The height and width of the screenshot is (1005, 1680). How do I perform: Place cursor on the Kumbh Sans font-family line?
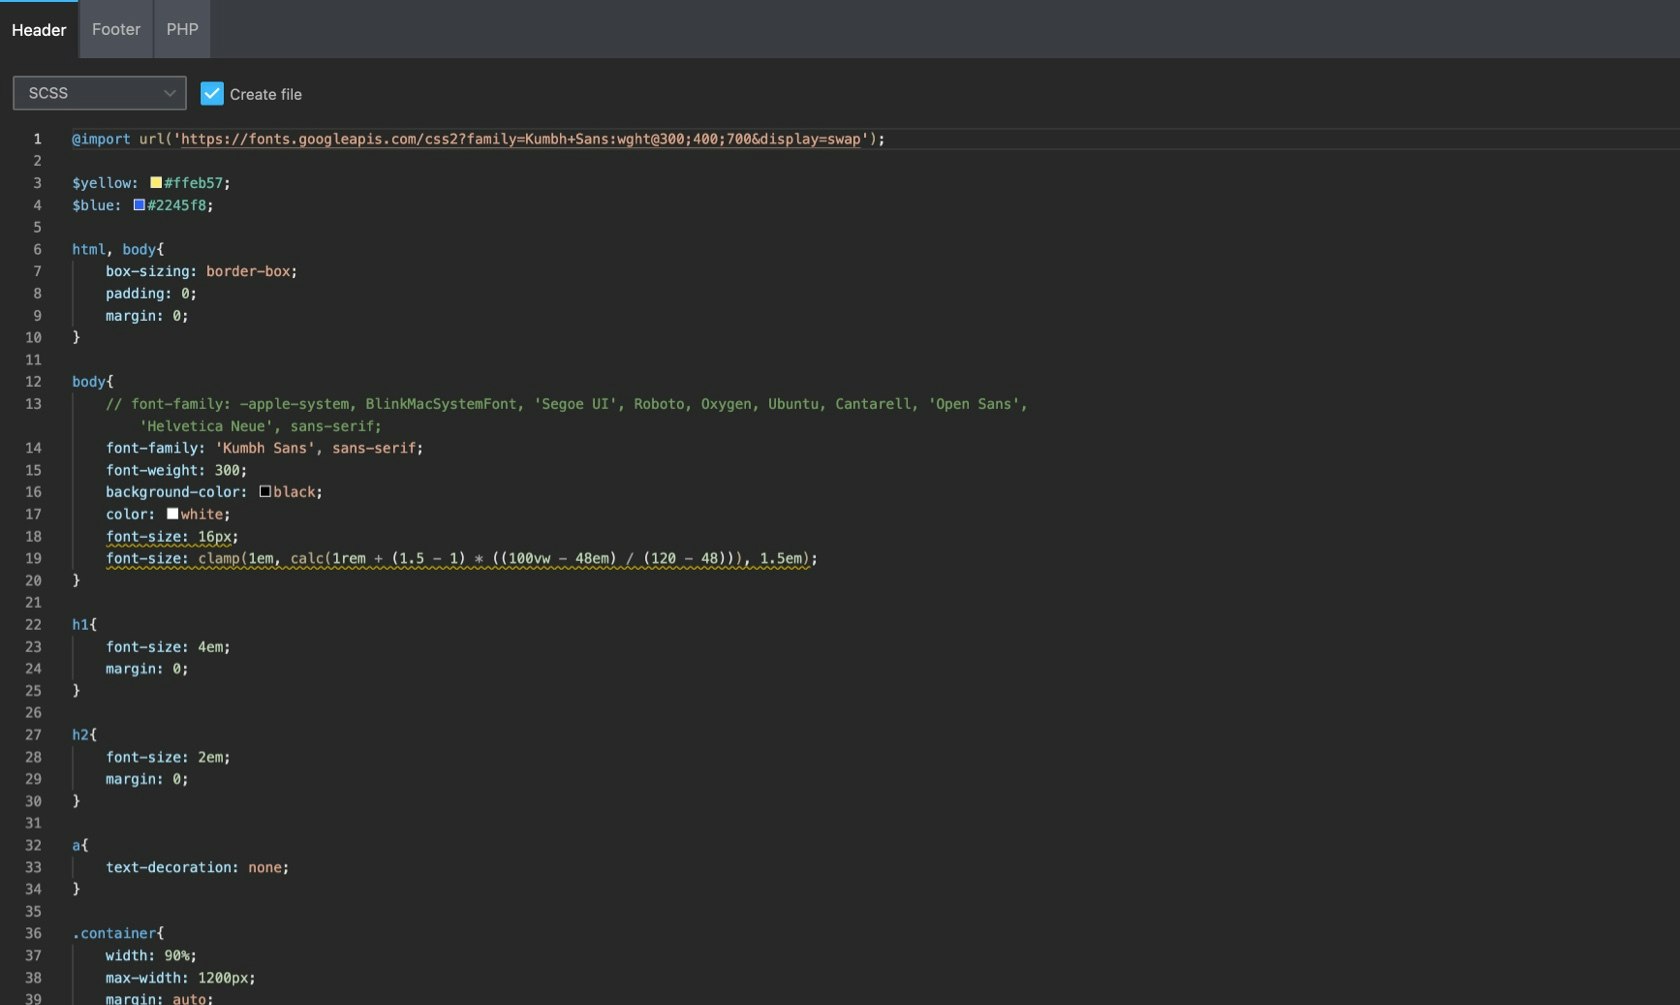point(265,448)
